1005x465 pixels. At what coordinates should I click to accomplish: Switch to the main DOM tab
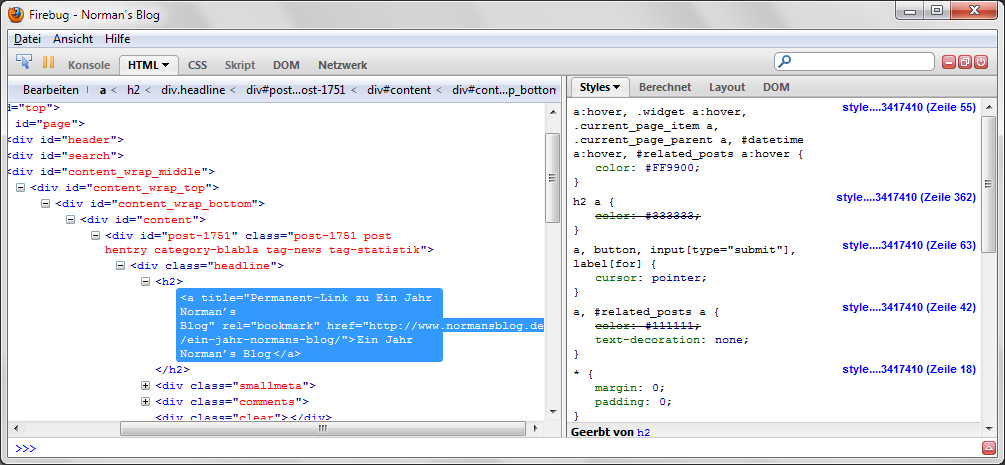coord(286,65)
